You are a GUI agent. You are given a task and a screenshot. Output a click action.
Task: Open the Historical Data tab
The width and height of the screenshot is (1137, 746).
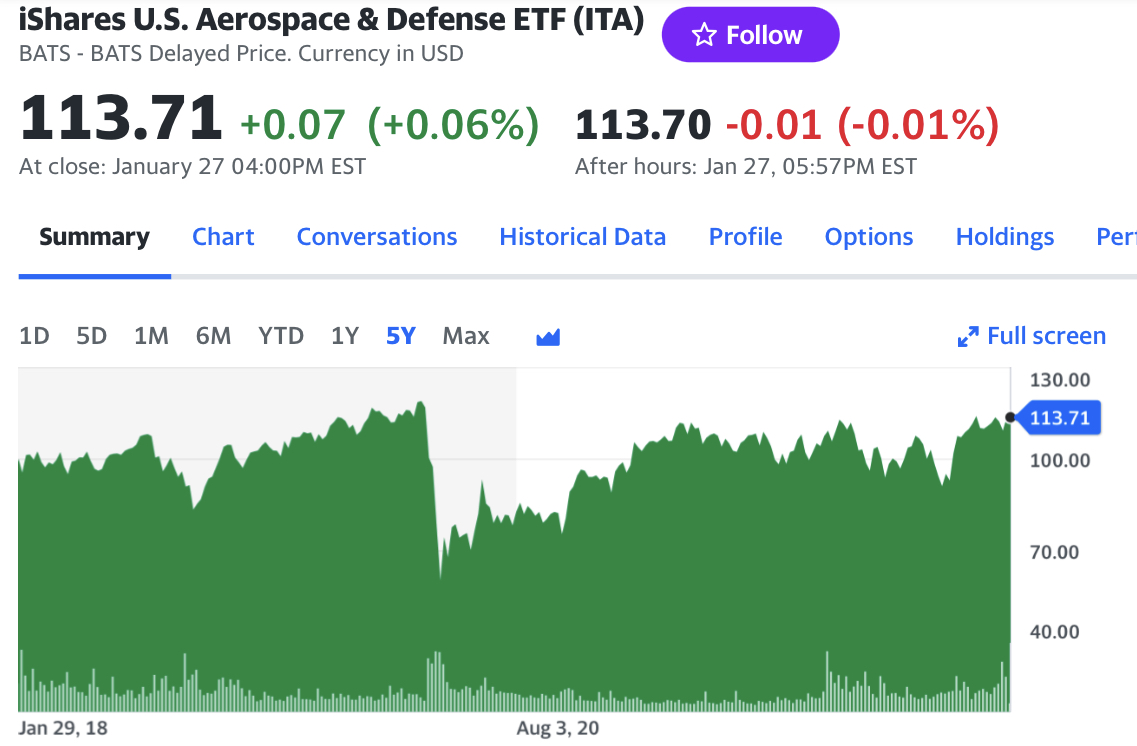[x=582, y=237]
